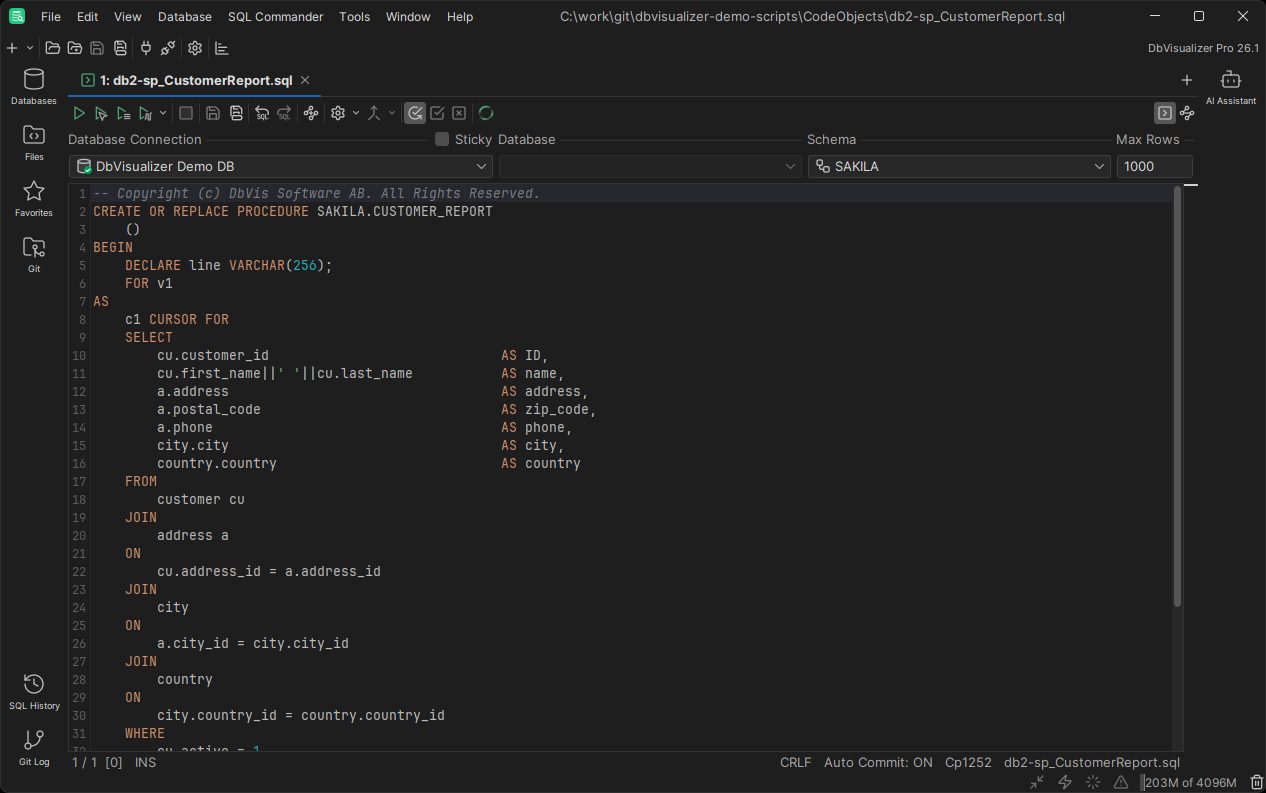Open the Git sidebar panel
The height and width of the screenshot is (793, 1266).
click(x=34, y=255)
